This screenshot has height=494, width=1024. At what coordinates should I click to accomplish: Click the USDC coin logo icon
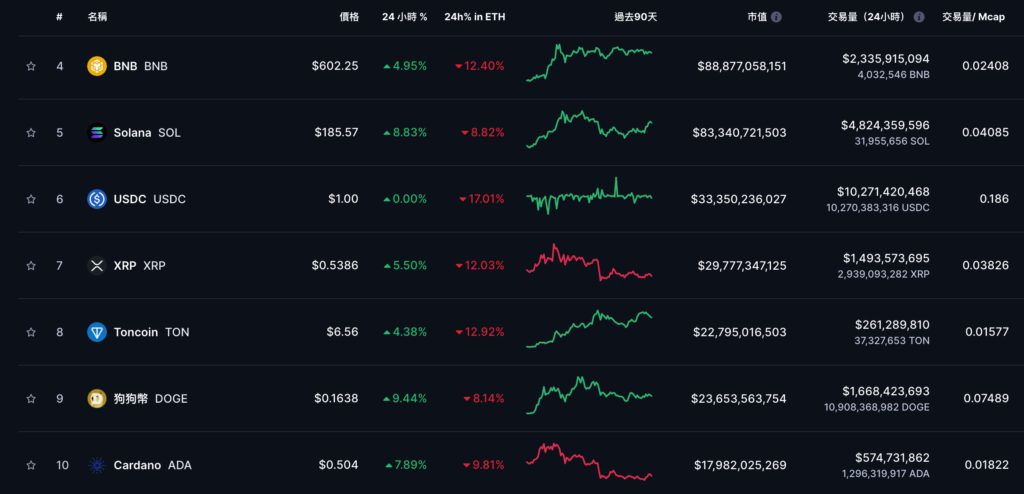[97, 199]
